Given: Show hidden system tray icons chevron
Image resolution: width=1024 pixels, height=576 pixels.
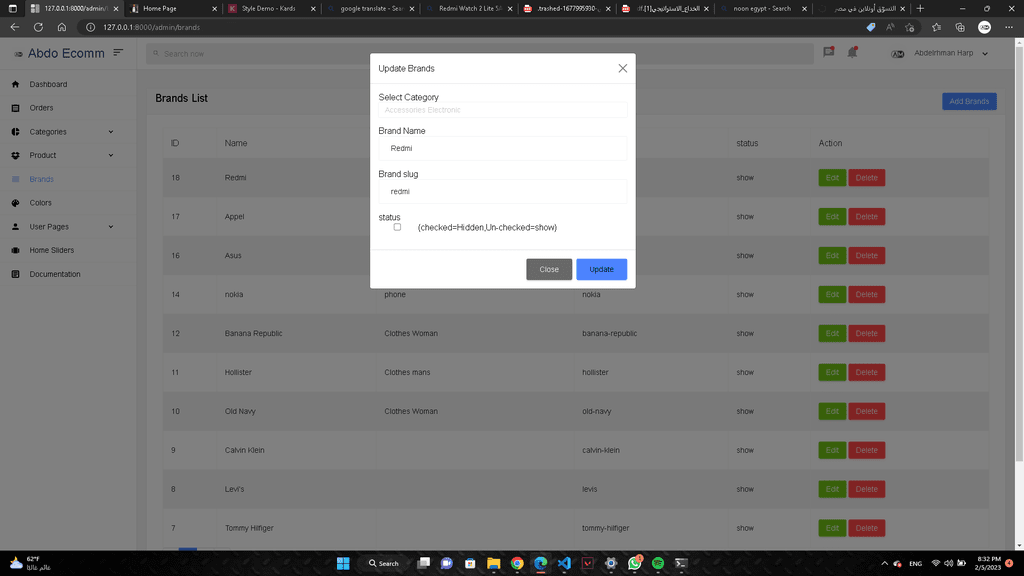Looking at the screenshot, I should pos(884,563).
